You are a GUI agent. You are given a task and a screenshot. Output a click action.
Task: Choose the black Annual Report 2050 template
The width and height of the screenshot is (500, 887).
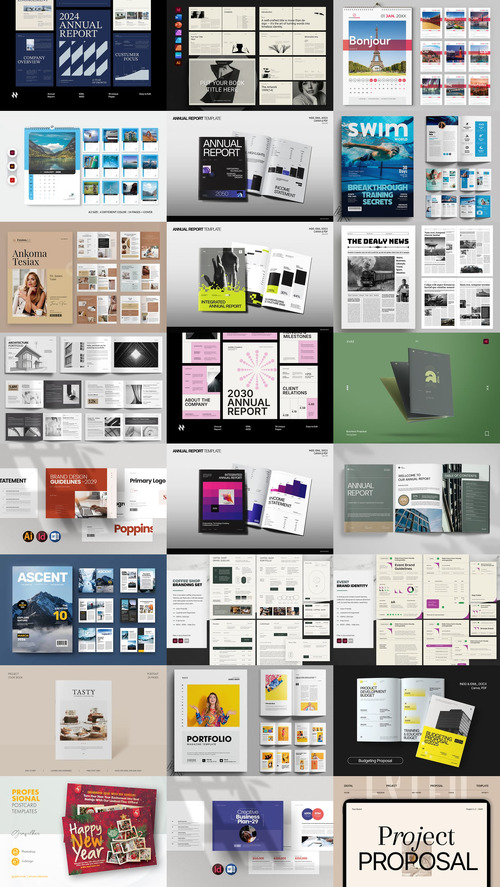tap(250, 166)
